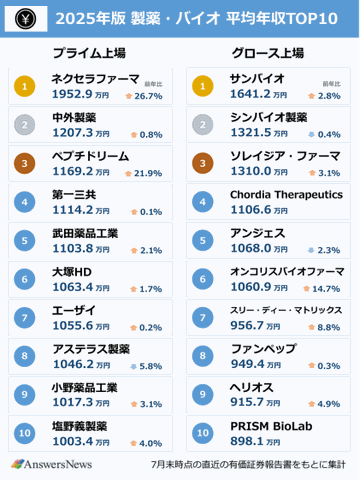The height and width of the screenshot is (480, 360).
Task: Click the down arrow beside シンバイオ製薬 0.4%
Action: (x=311, y=134)
